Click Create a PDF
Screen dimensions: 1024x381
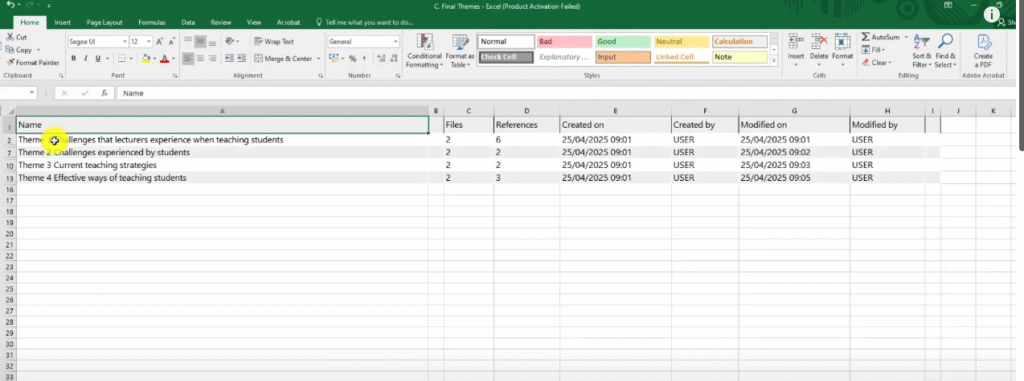(x=983, y=51)
